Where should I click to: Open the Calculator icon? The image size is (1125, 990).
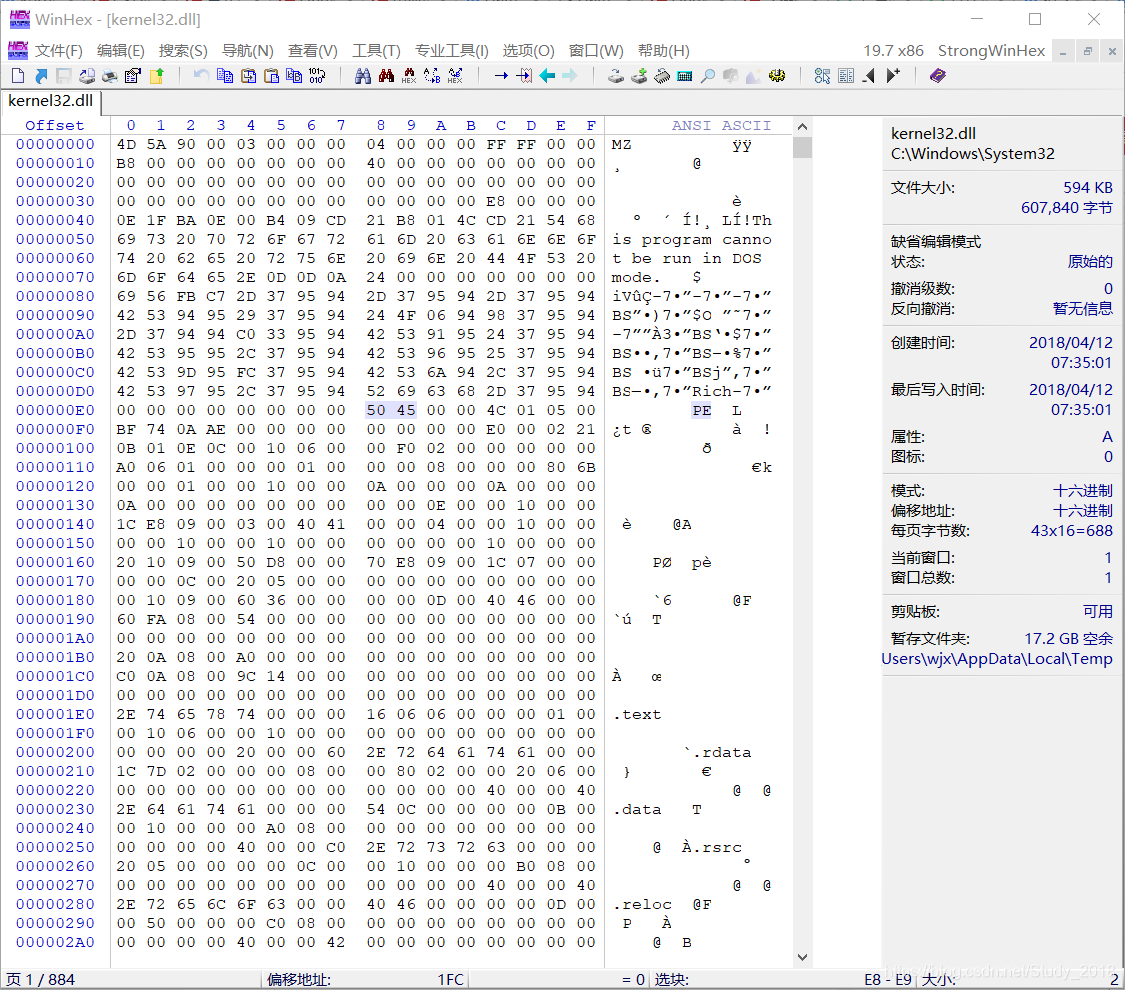[x=684, y=75]
